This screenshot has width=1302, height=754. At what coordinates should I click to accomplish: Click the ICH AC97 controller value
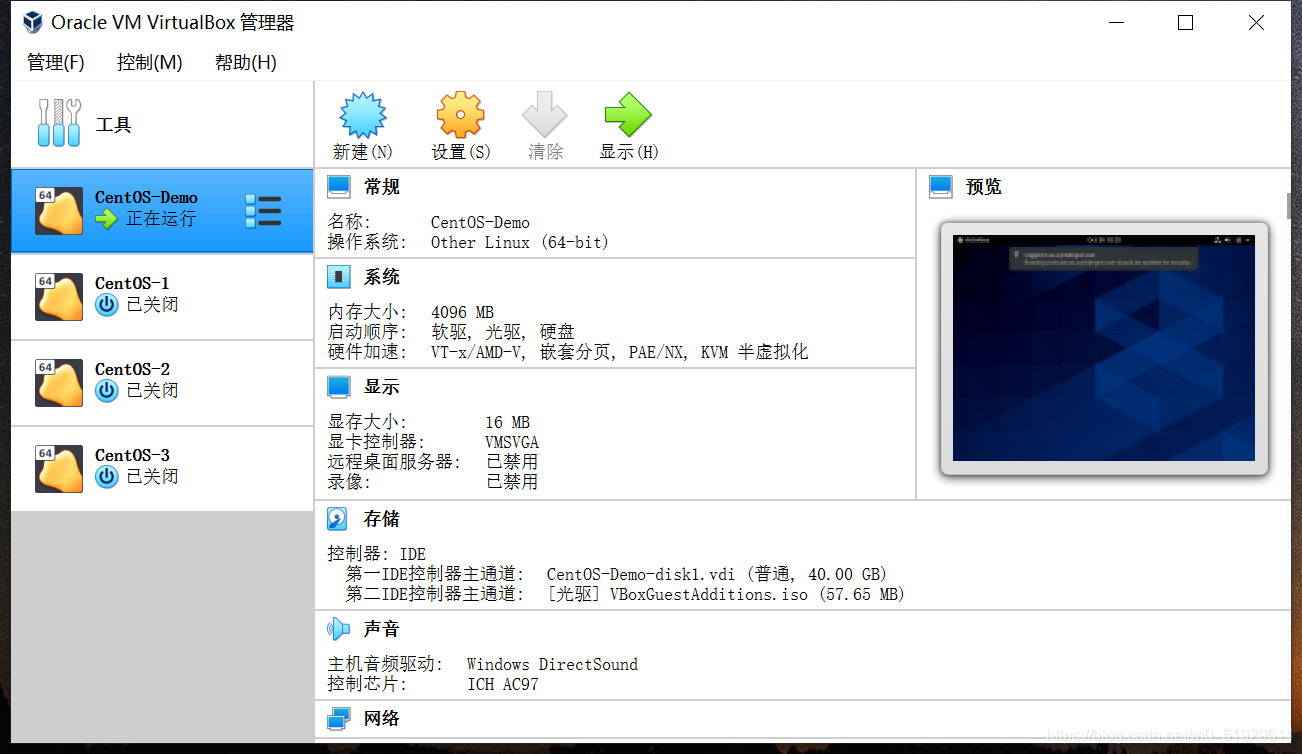pyautogui.click(x=503, y=684)
